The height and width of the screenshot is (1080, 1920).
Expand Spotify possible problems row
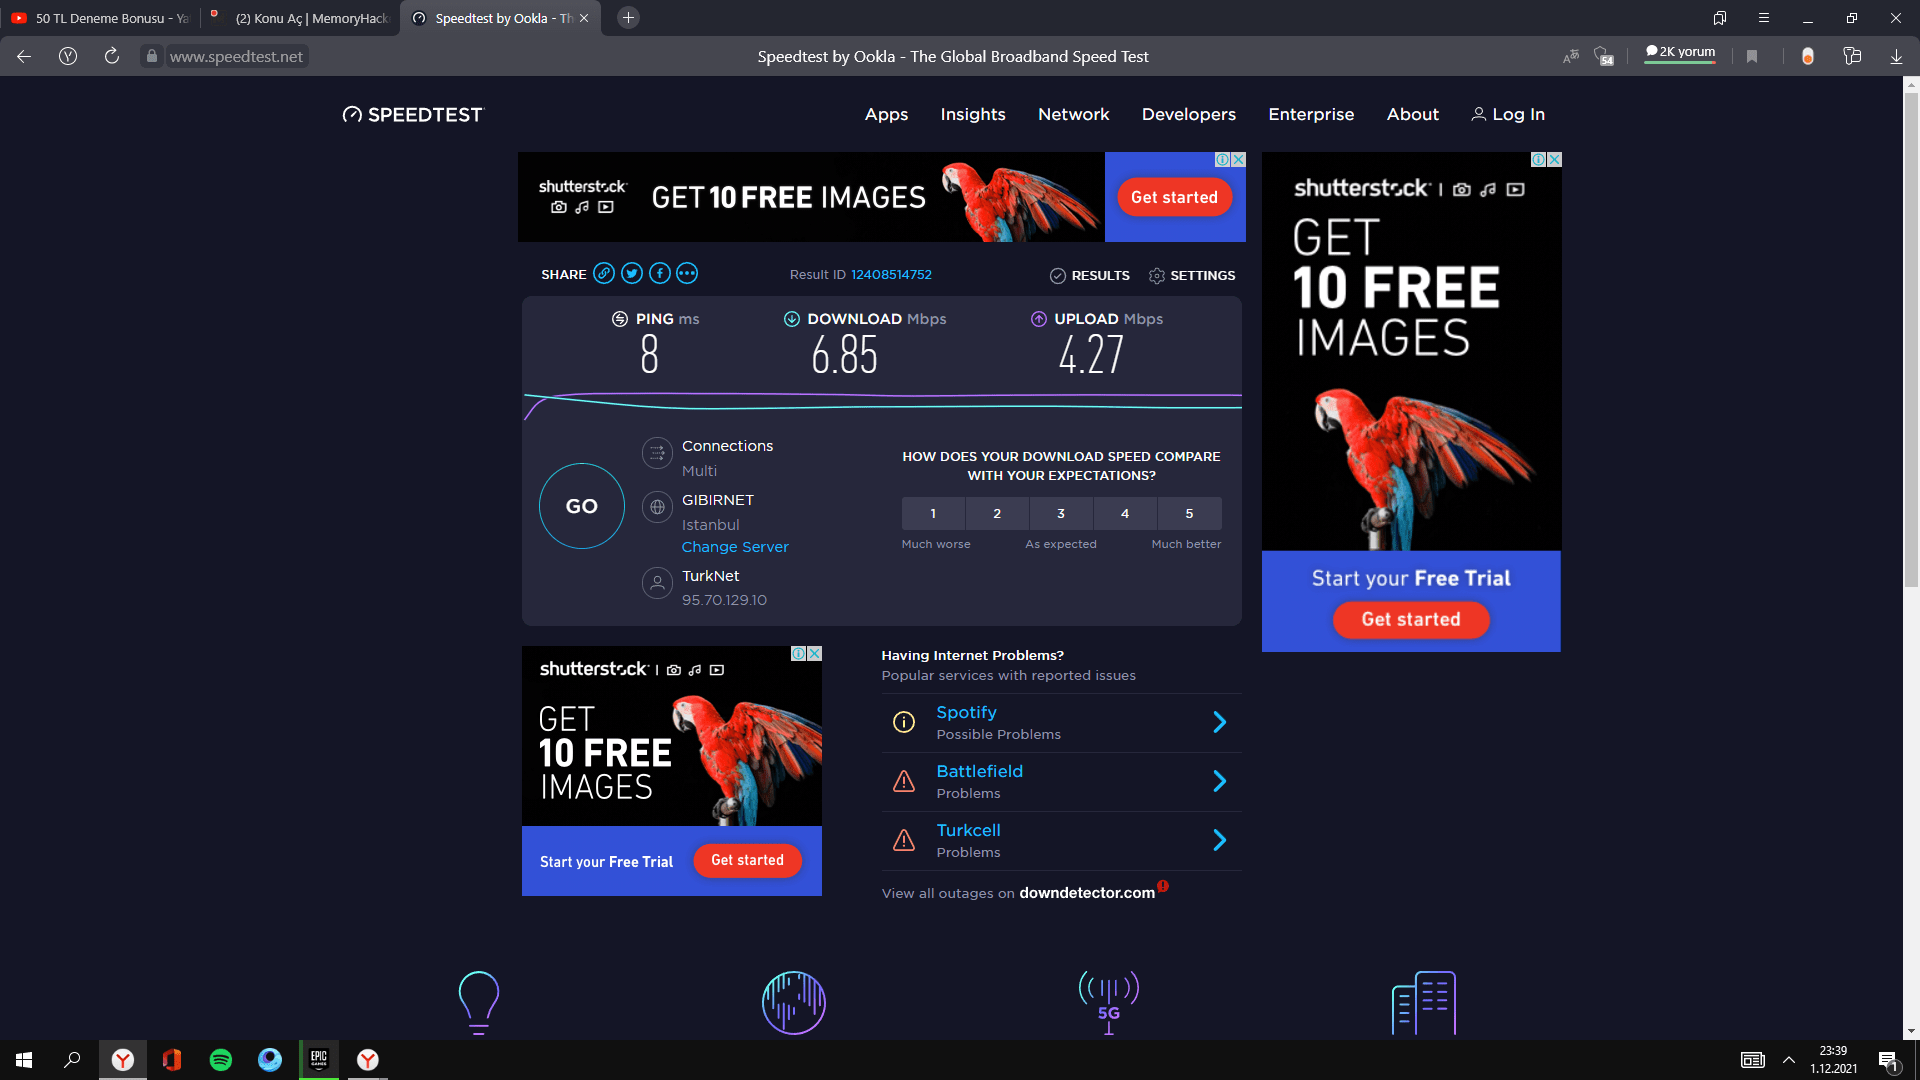pos(1219,723)
